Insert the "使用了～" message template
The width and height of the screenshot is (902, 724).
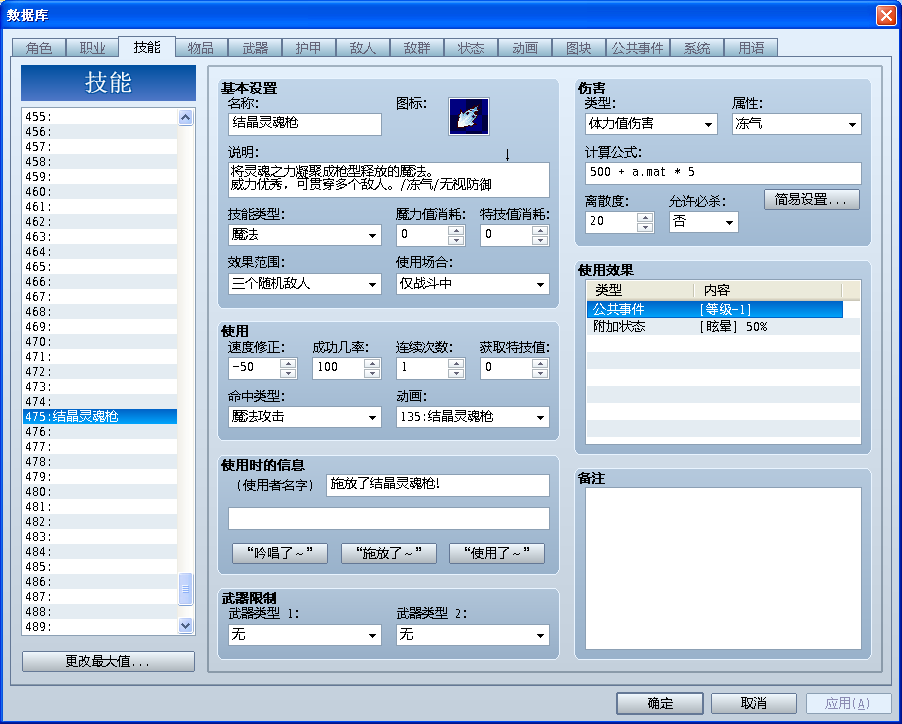tap(497, 553)
